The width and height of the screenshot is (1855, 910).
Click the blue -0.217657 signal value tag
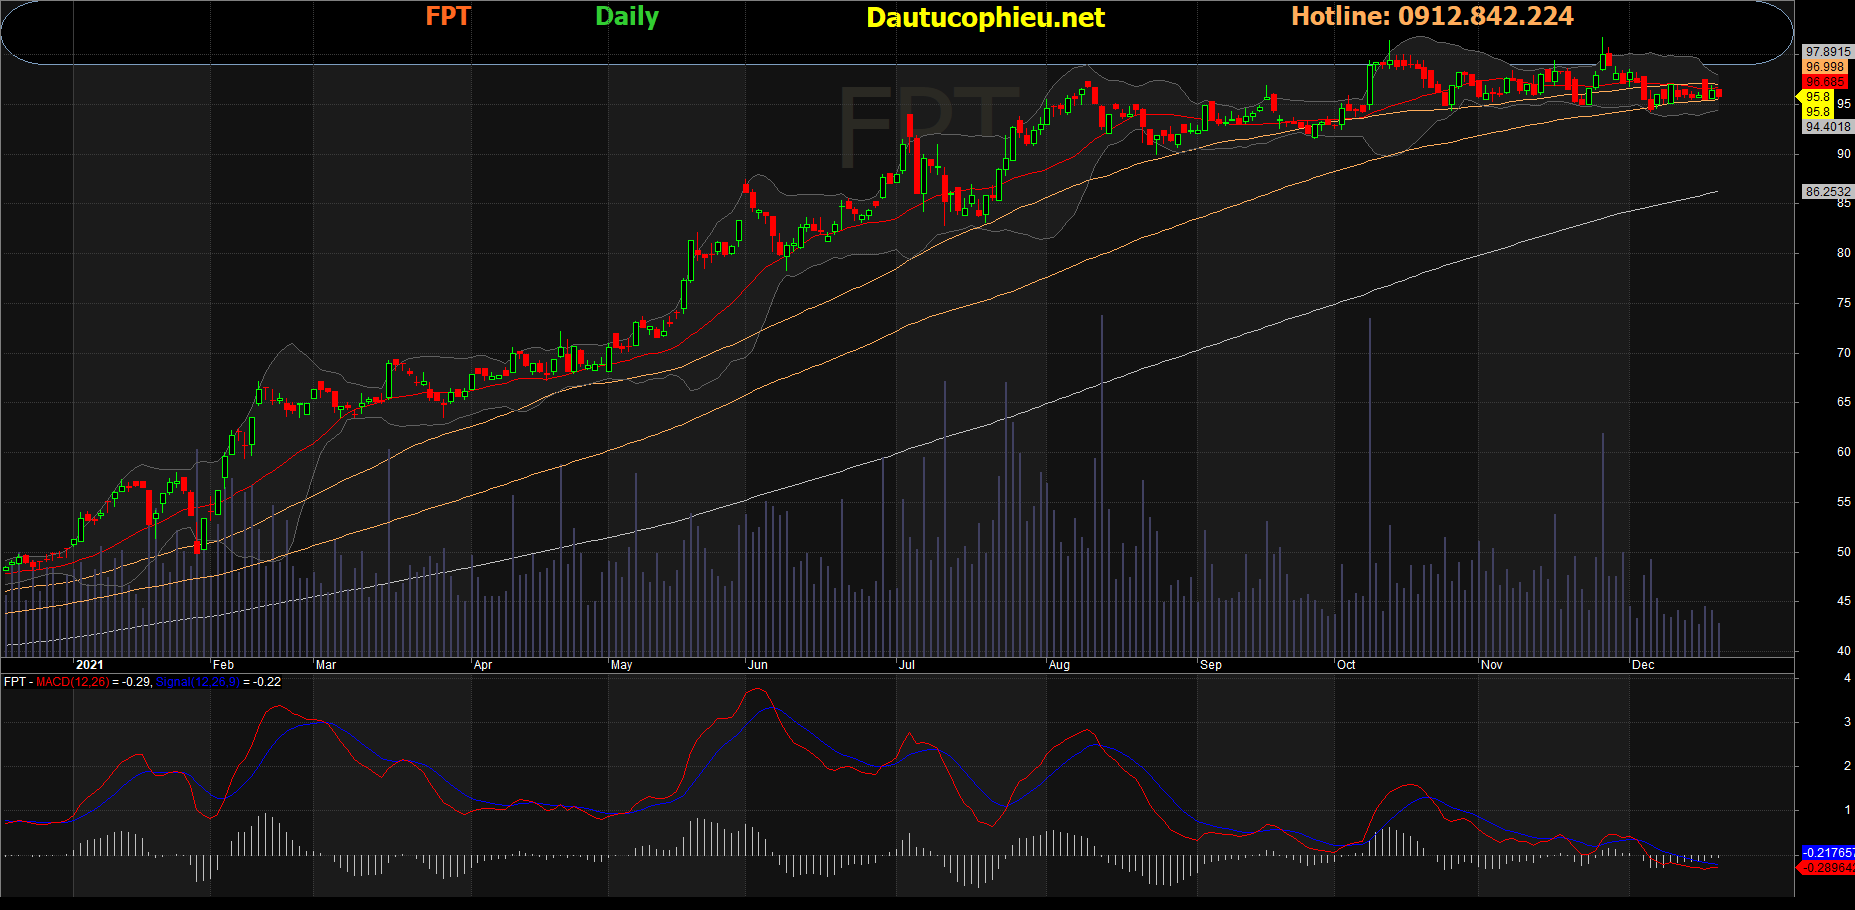1827,853
